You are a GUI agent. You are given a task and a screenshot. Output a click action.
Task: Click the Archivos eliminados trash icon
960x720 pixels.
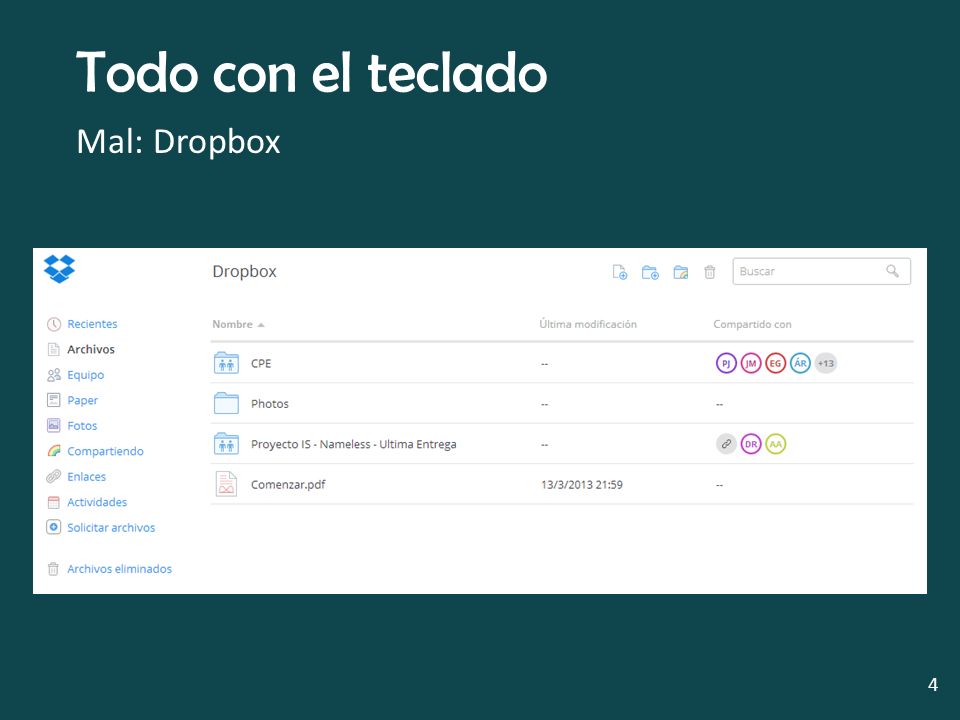tap(53, 569)
